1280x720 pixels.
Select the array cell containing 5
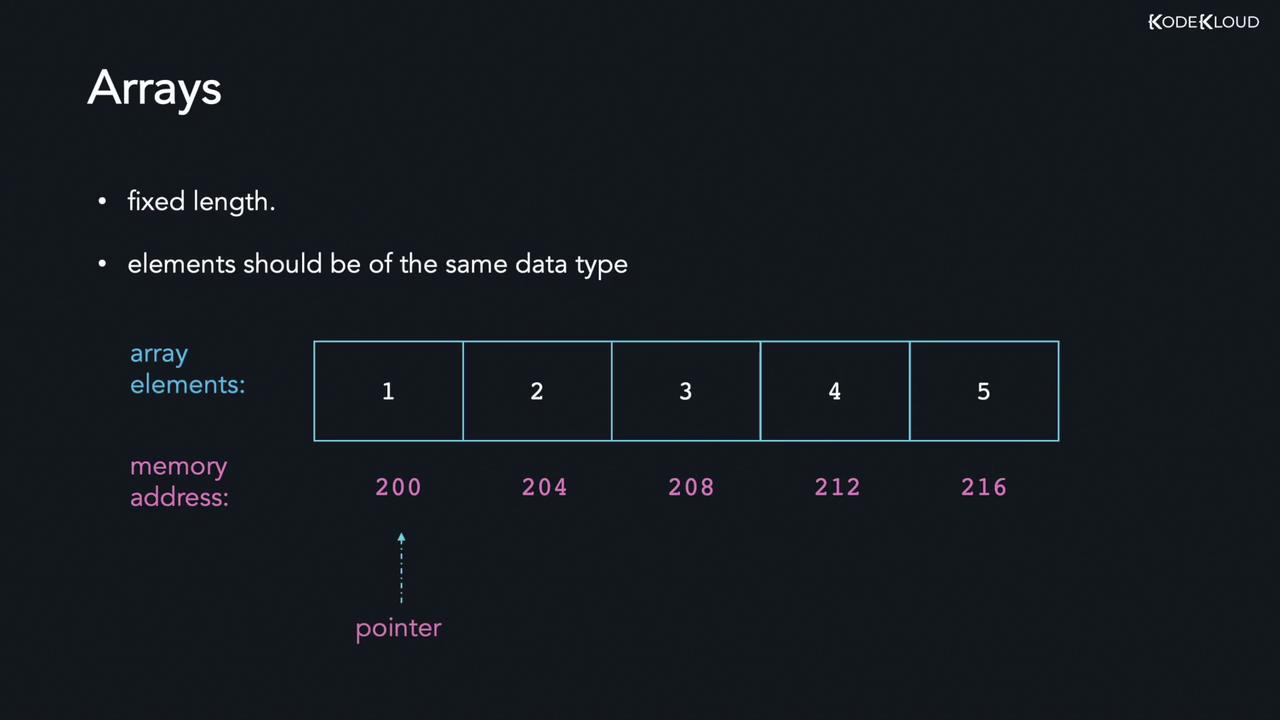tap(984, 391)
